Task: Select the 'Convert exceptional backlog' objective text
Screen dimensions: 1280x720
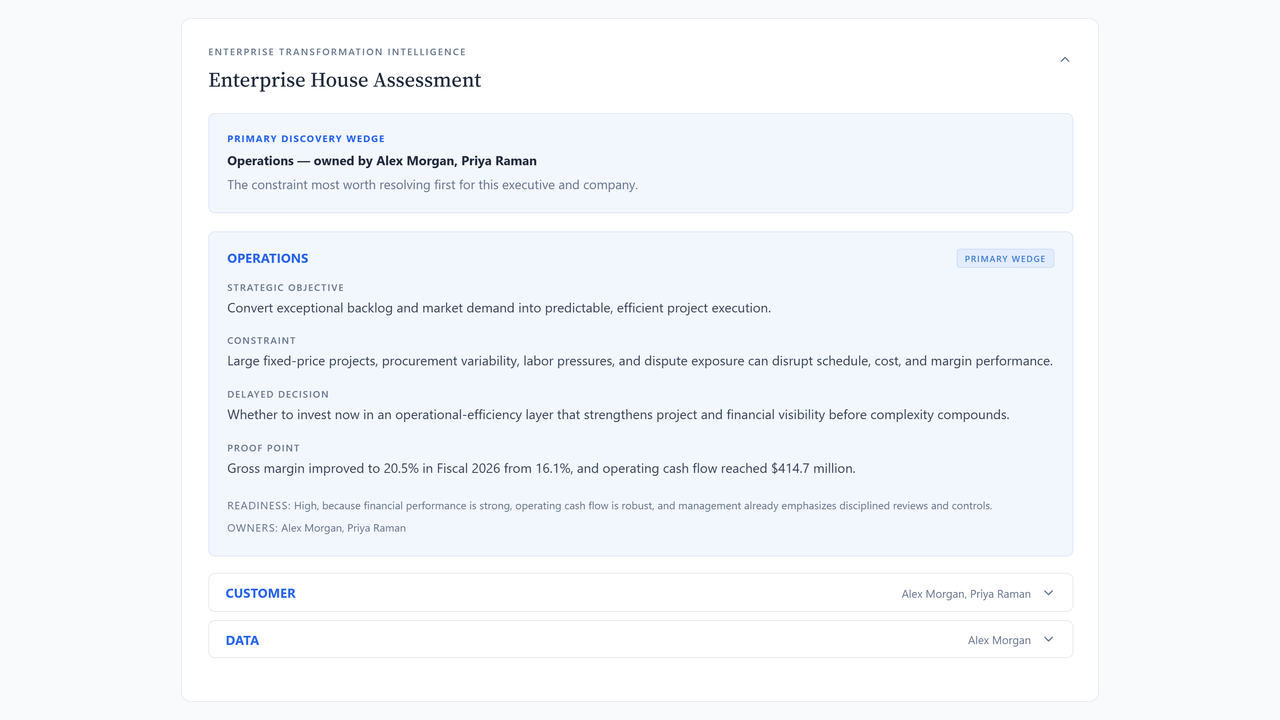Action: point(499,308)
